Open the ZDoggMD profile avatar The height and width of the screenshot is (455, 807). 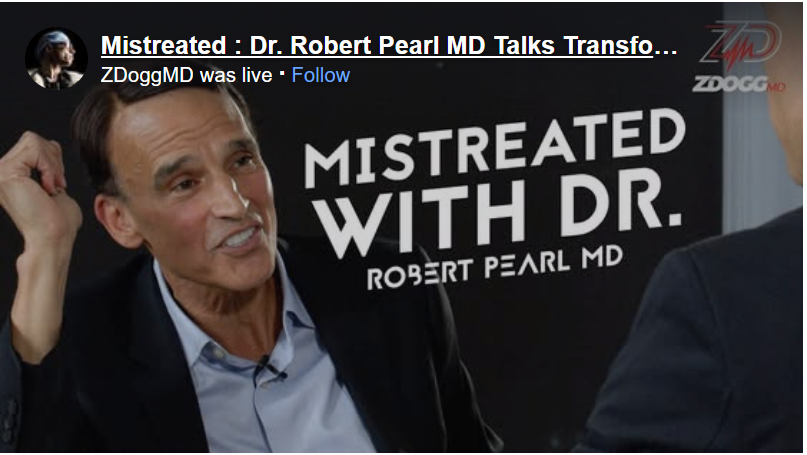[56, 58]
